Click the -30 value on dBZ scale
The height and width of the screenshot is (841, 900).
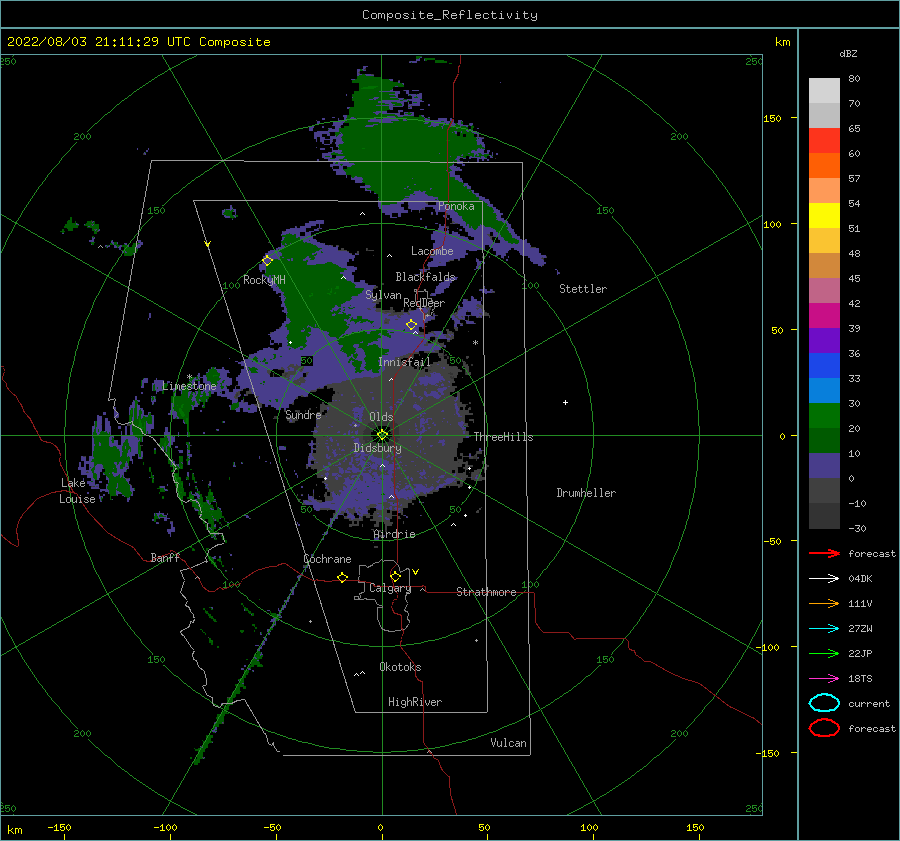point(857,528)
